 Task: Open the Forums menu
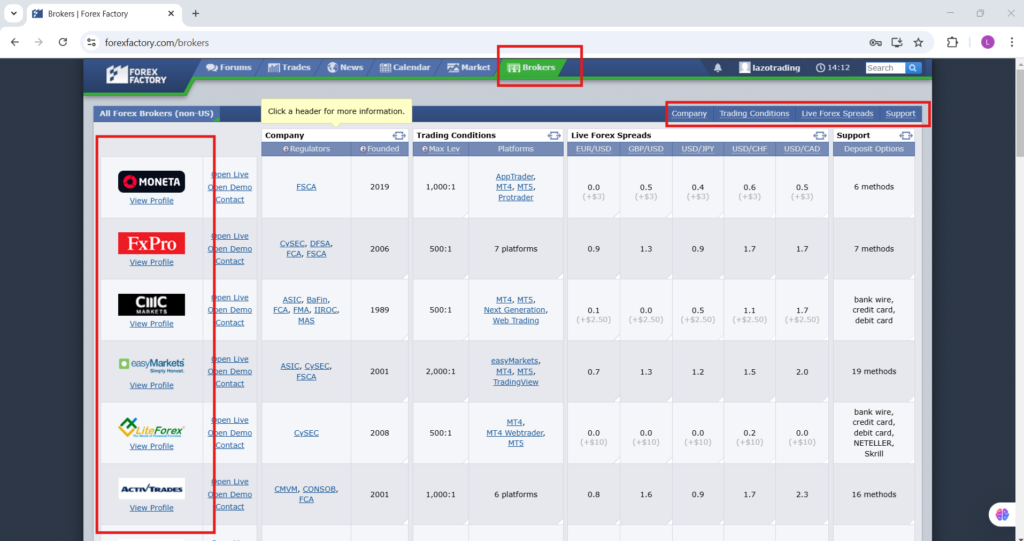click(x=229, y=67)
